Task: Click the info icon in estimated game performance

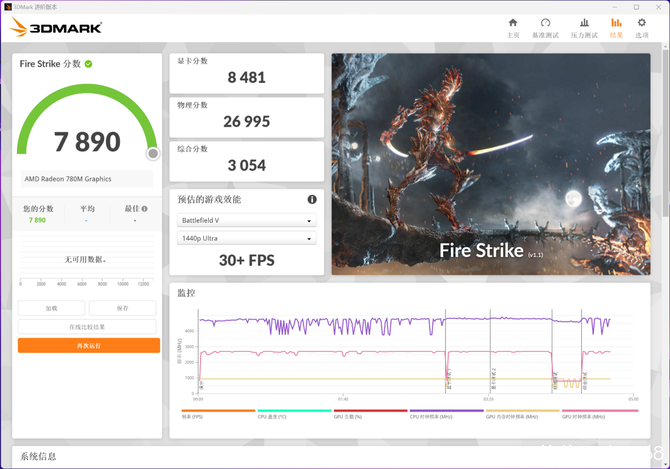Action: [x=312, y=200]
